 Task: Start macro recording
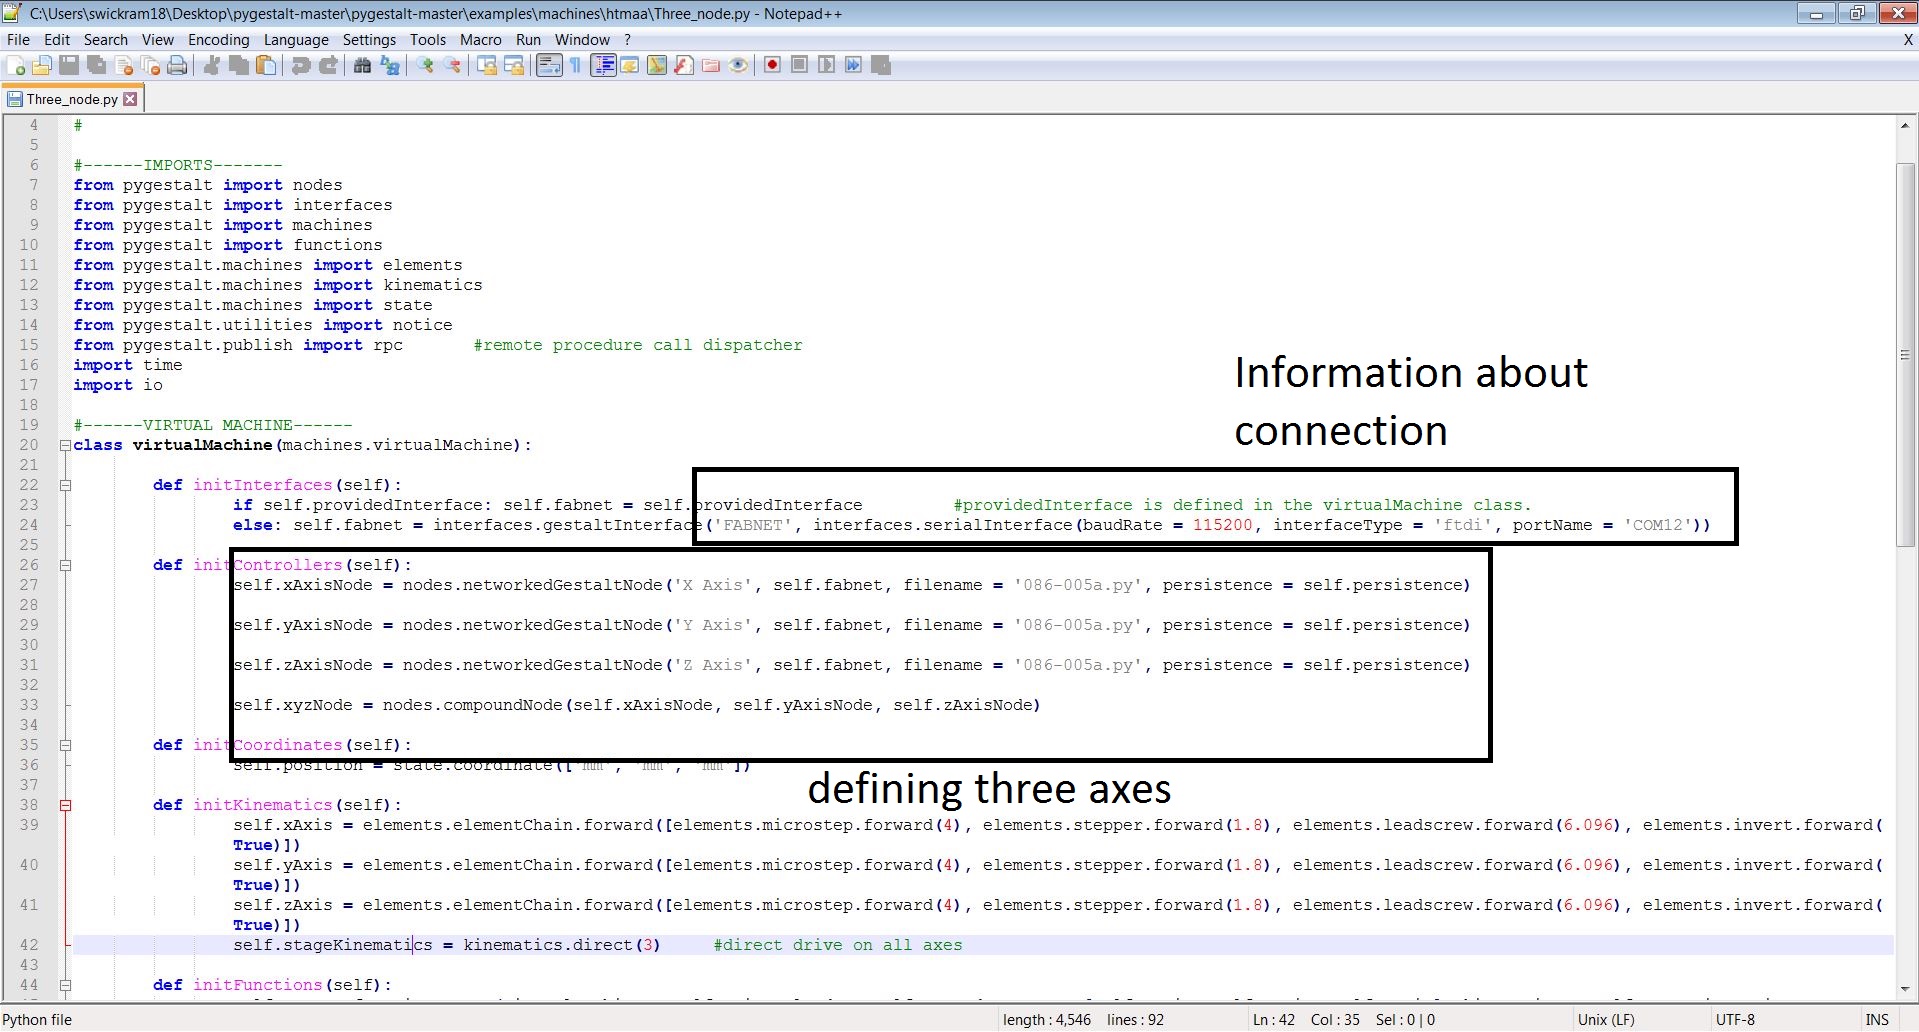click(772, 65)
